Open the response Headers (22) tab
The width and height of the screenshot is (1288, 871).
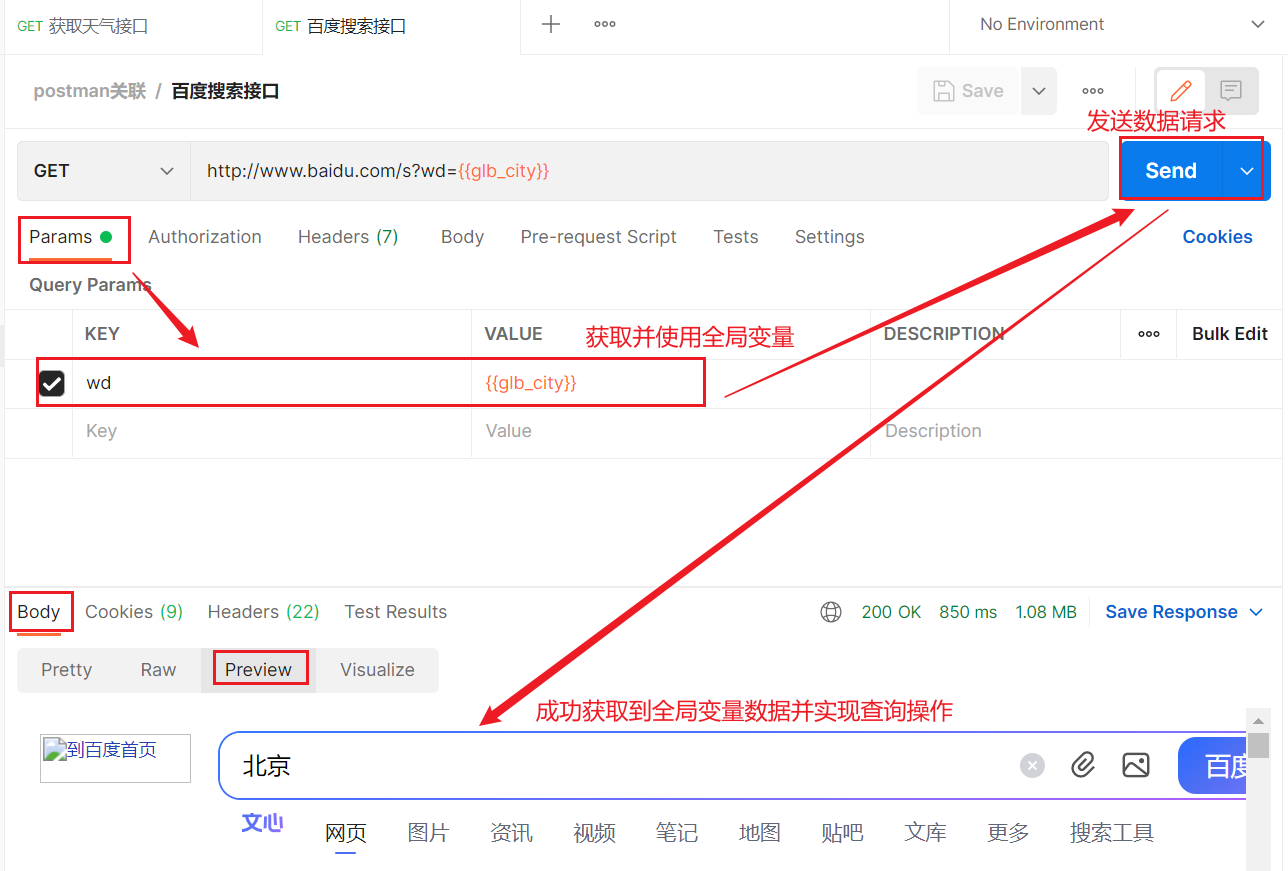(x=263, y=612)
